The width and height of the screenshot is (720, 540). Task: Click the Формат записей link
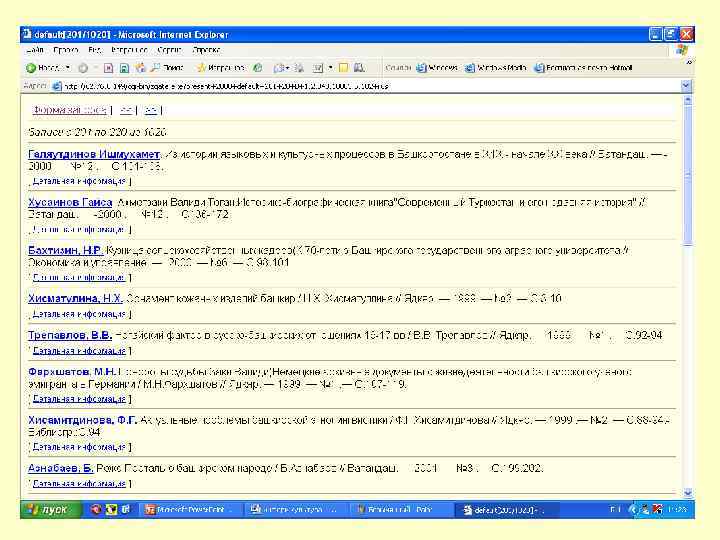tap(69, 110)
